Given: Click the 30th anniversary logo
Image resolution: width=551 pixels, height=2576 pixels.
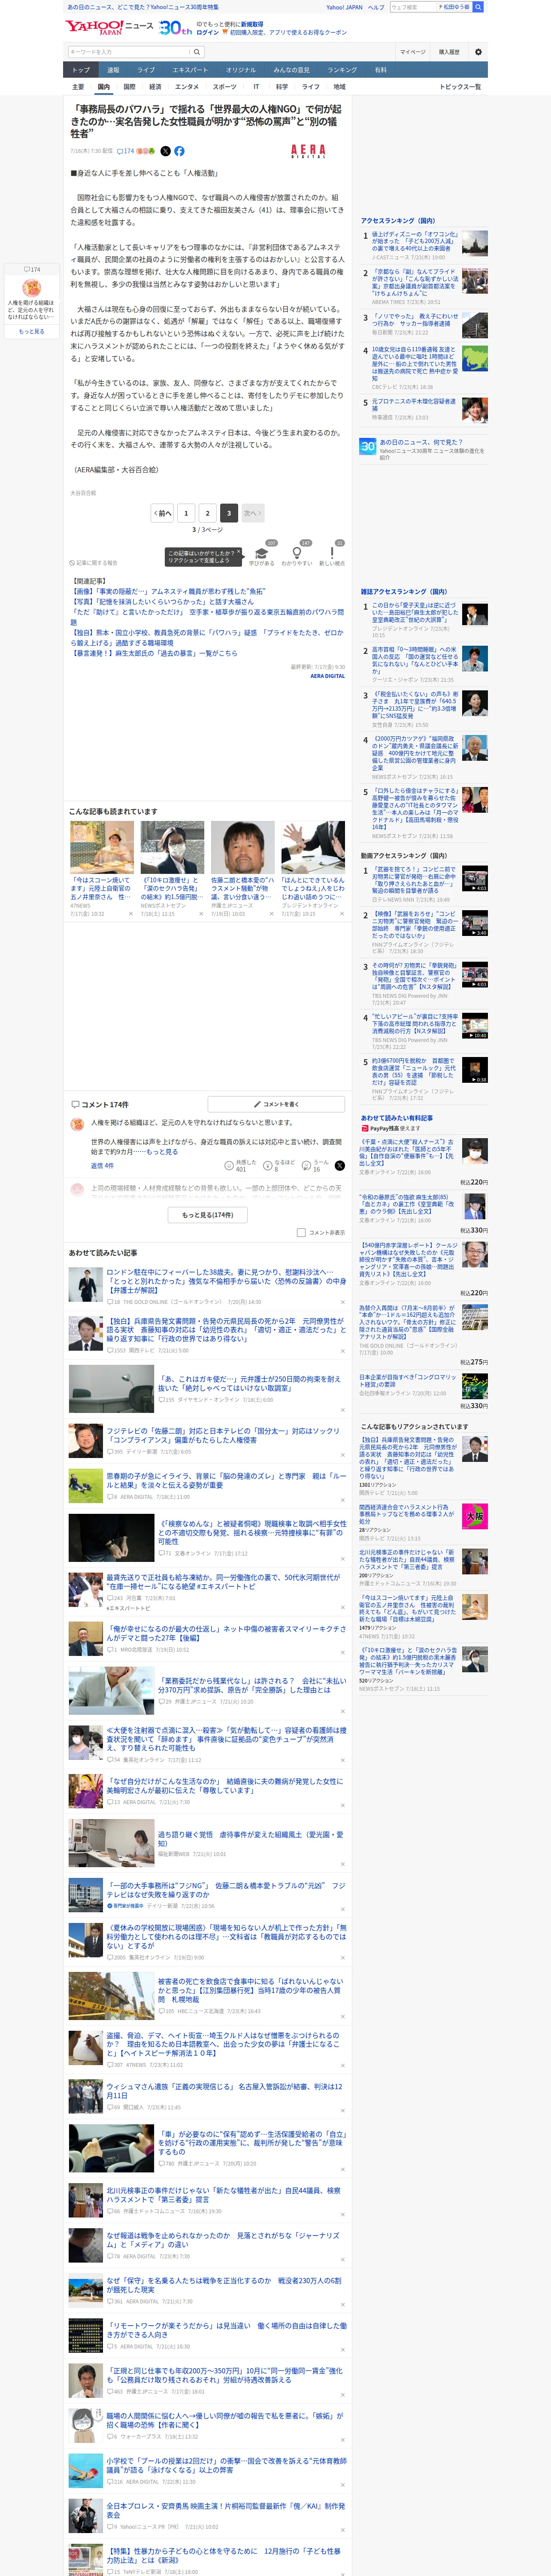Looking at the screenshot, I should [175, 28].
